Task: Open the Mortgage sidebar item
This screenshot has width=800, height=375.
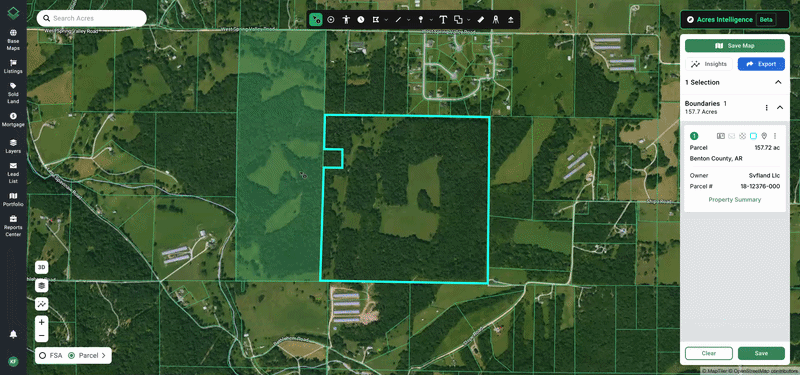Action: point(13,120)
